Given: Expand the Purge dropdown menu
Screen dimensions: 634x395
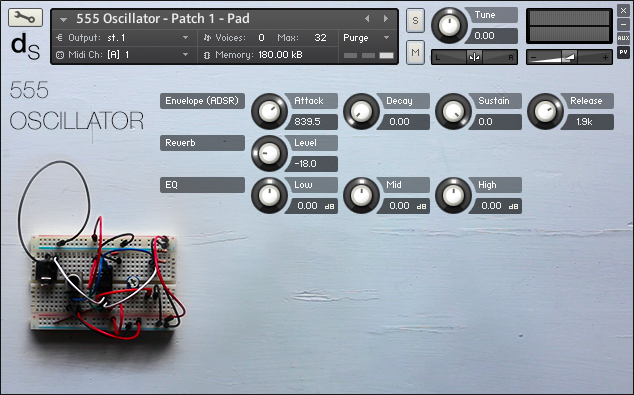Looking at the screenshot, I should [x=366, y=38].
